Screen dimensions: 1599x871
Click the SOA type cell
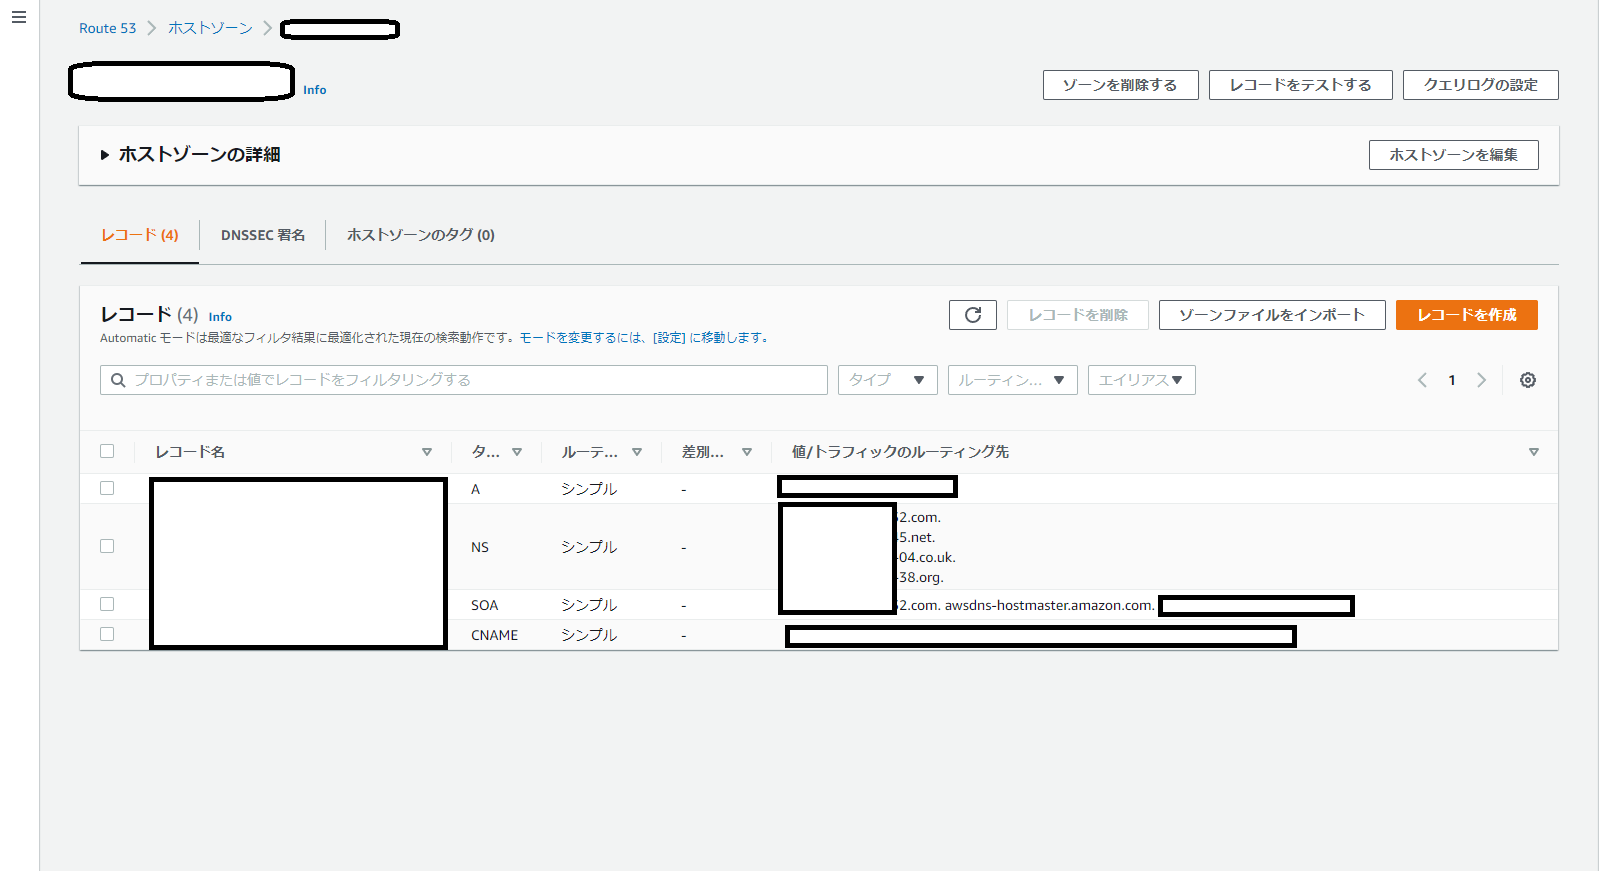[485, 605]
